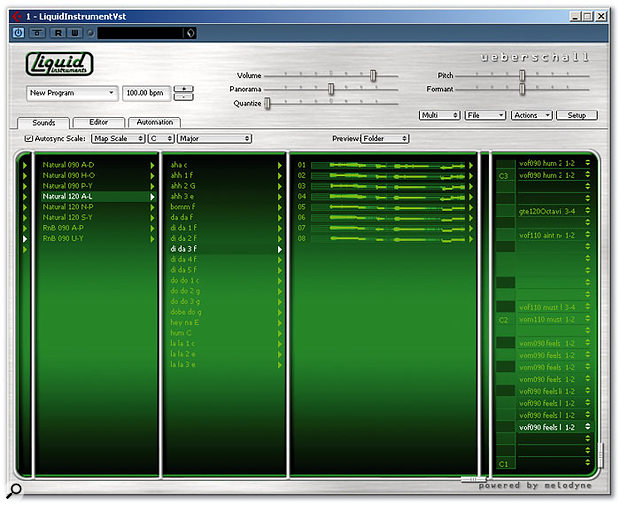Open the root note C dropdown
The height and width of the screenshot is (505, 620).
coord(161,138)
